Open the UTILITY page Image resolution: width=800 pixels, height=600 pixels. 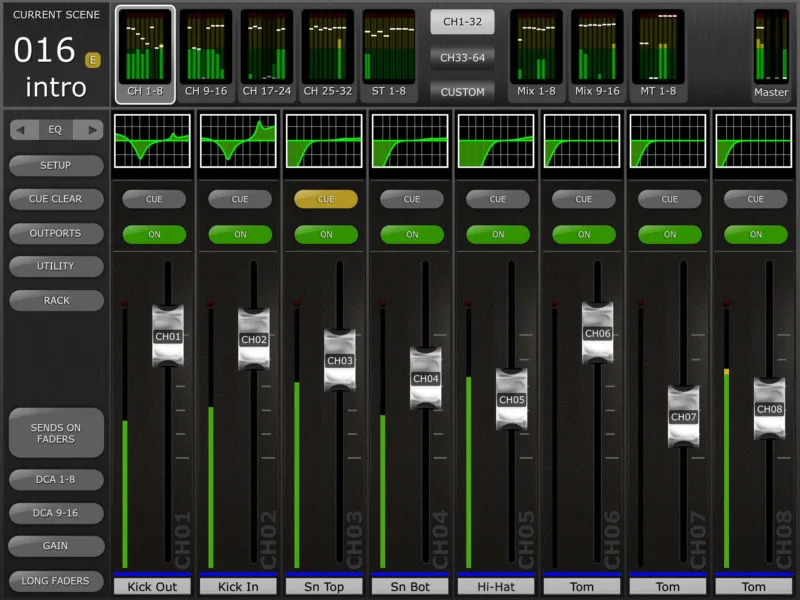click(56, 266)
